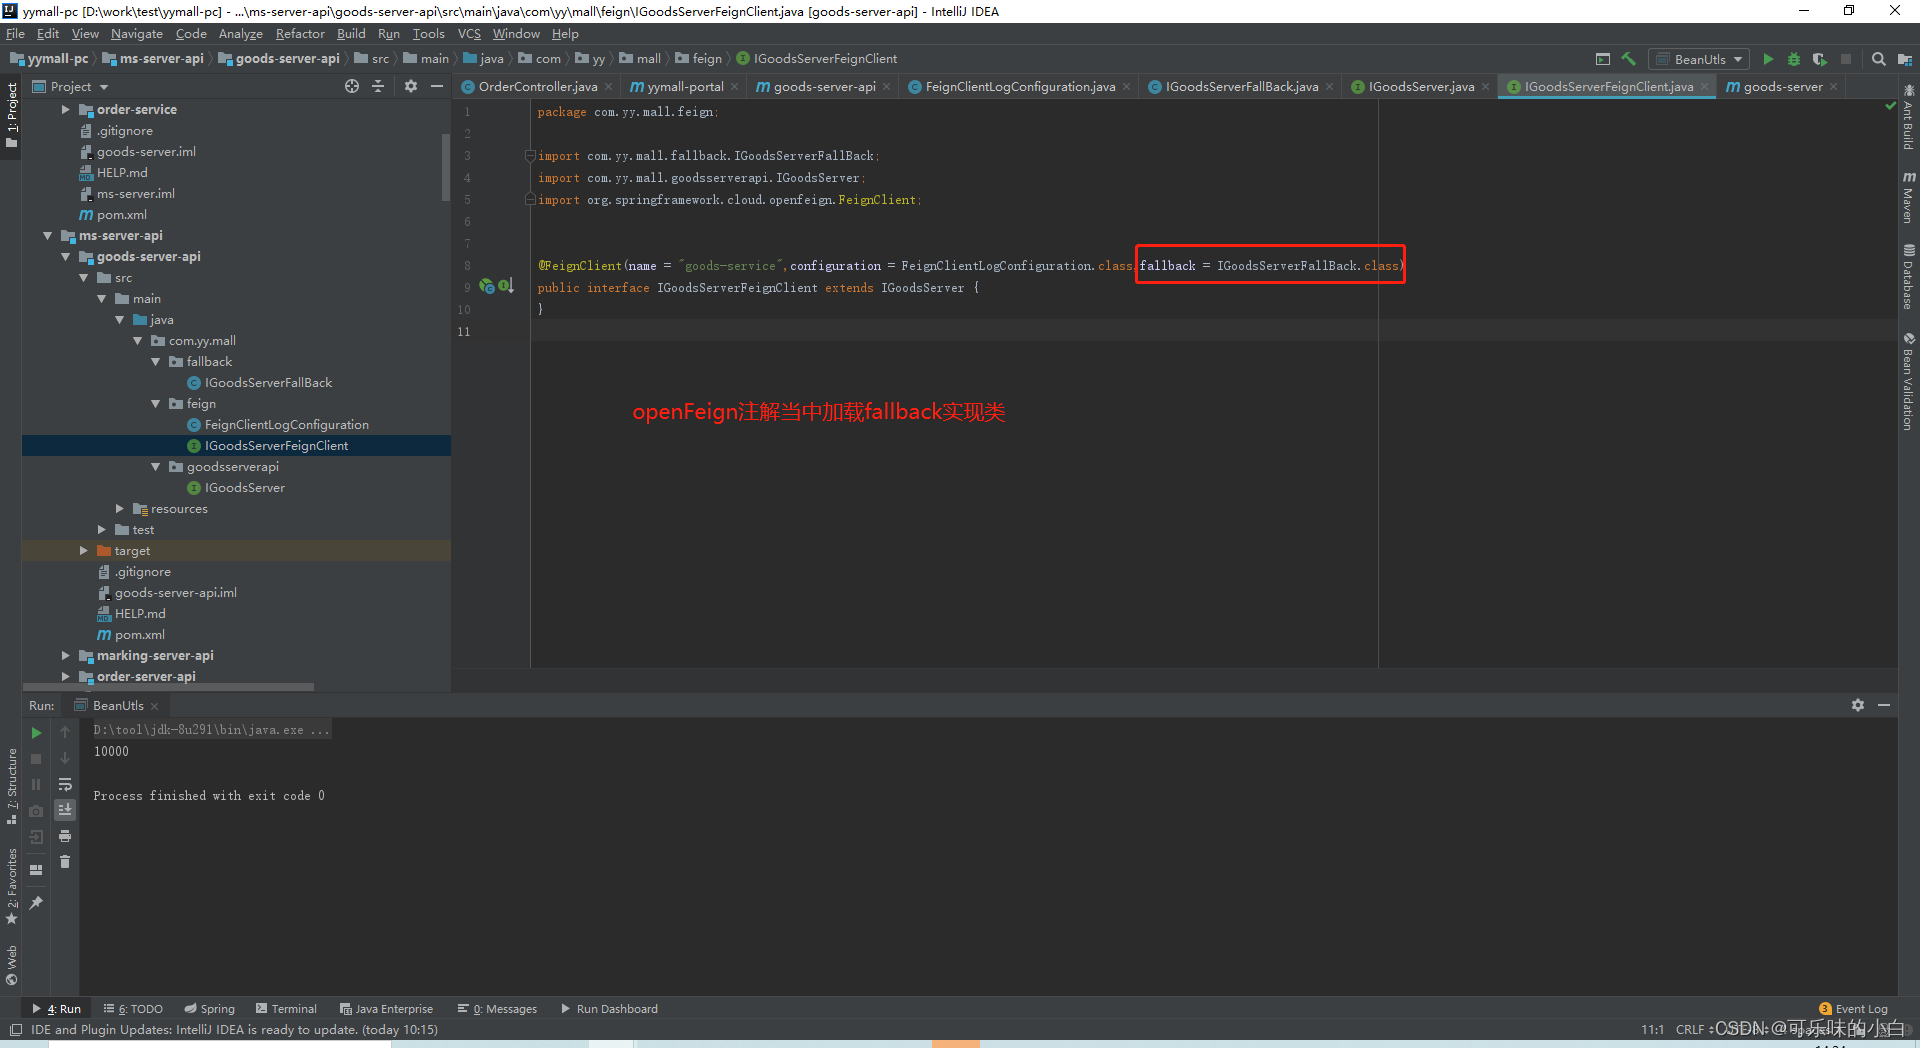
Task: Open Bean Validation side tool window
Action: [x=1908, y=382]
